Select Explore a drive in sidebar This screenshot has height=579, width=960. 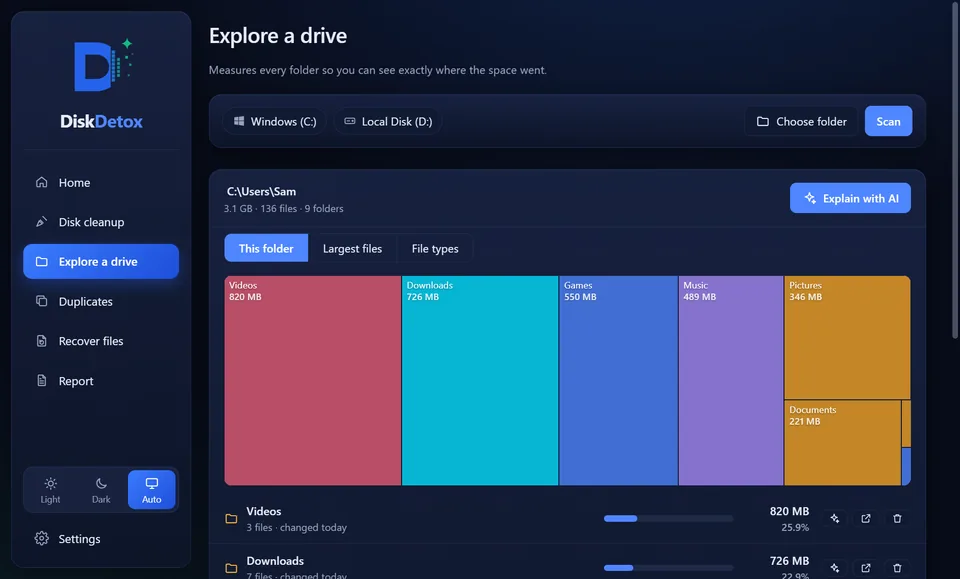tap(101, 261)
